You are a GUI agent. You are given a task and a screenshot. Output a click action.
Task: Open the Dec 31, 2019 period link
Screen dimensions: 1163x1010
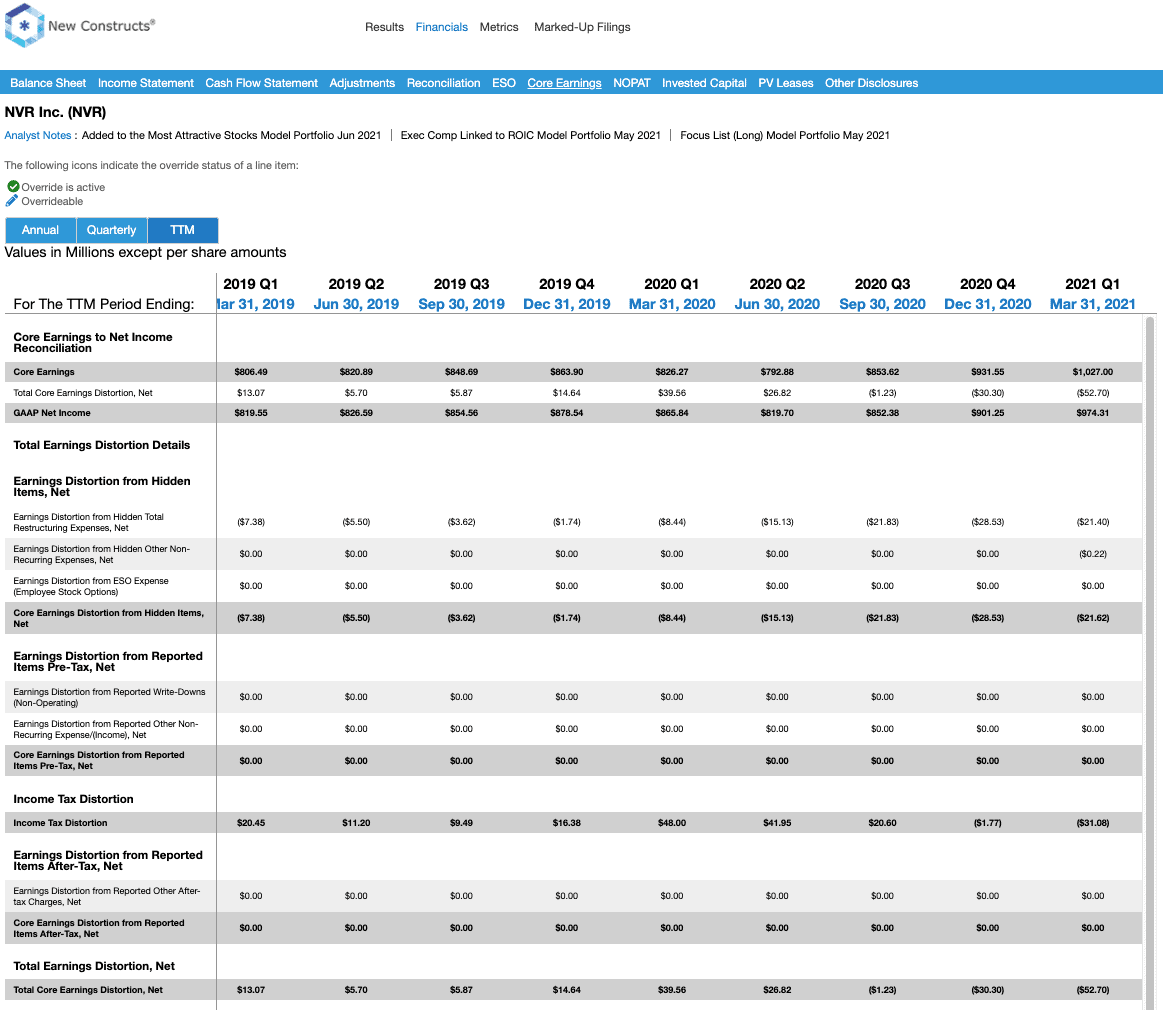567,304
